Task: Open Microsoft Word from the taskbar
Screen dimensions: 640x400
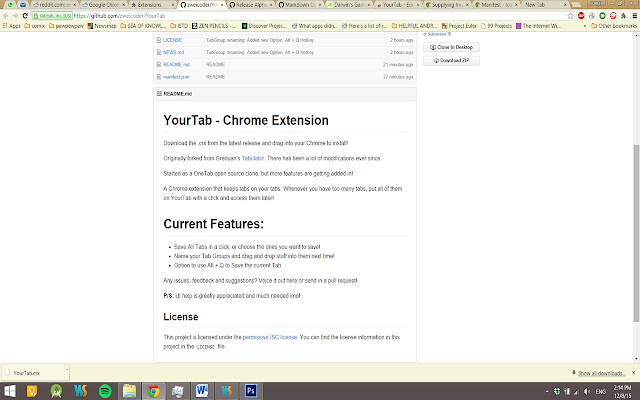Action: coord(202,391)
